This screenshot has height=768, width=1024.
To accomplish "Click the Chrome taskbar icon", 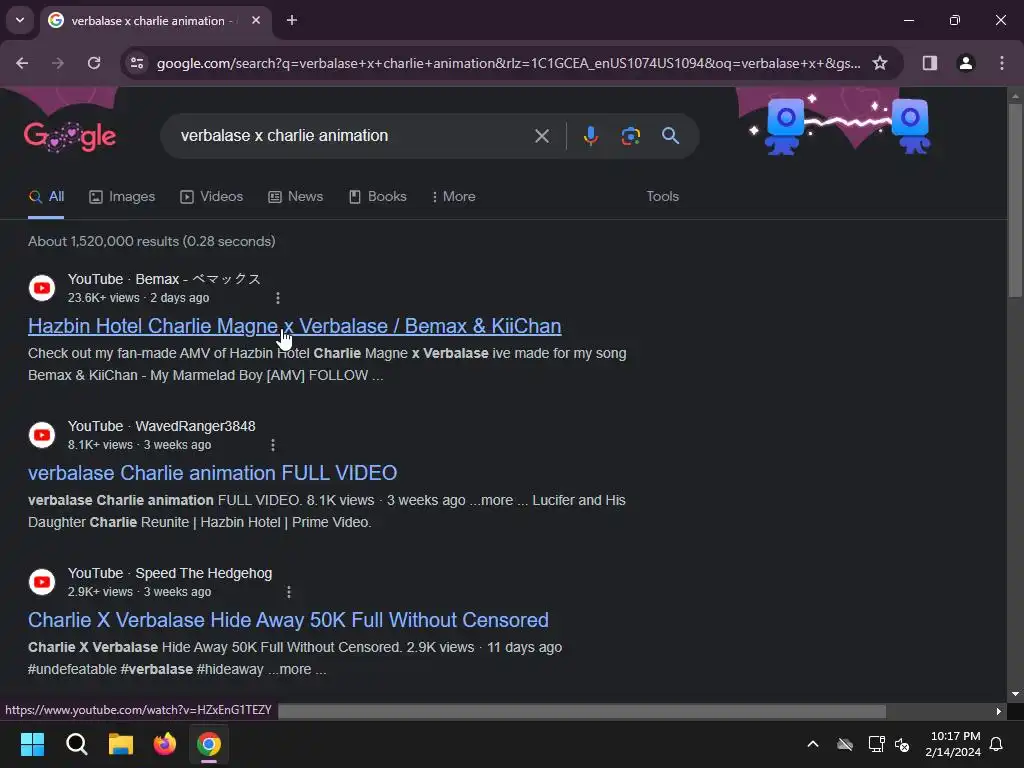I will point(209,744).
